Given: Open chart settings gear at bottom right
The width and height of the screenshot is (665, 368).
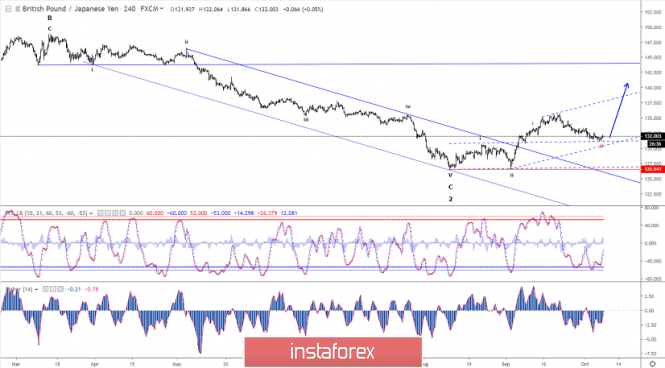Looking at the screenshot, I should (x=653, y=364).
